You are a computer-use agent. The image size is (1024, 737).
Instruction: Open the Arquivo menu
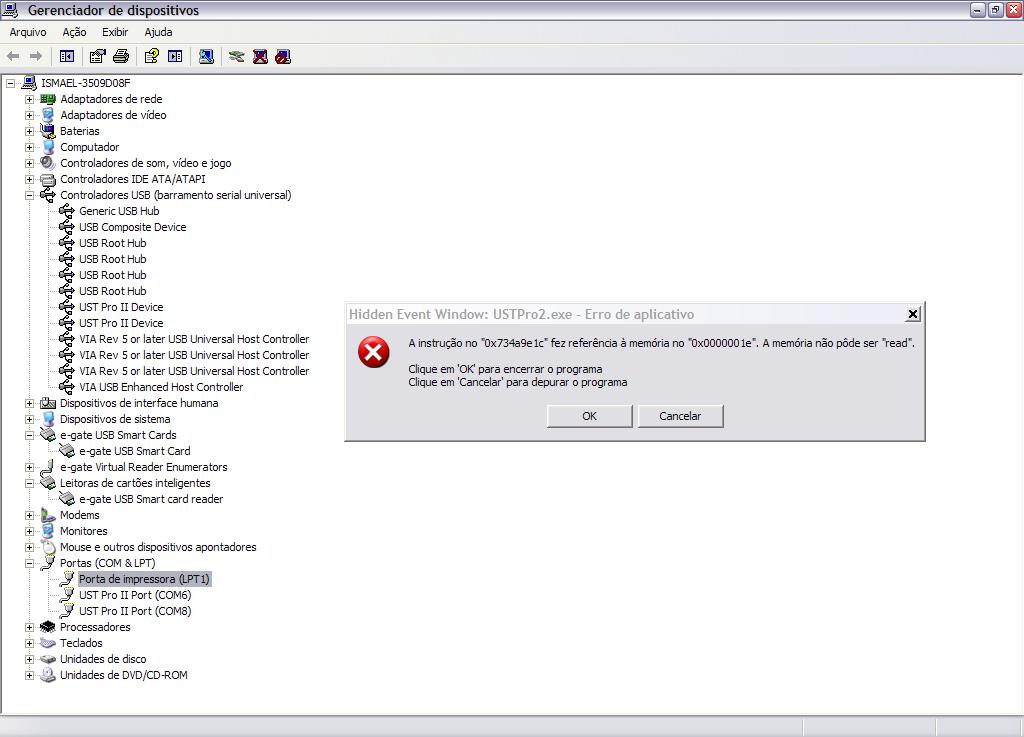click(x=27, y=32)
